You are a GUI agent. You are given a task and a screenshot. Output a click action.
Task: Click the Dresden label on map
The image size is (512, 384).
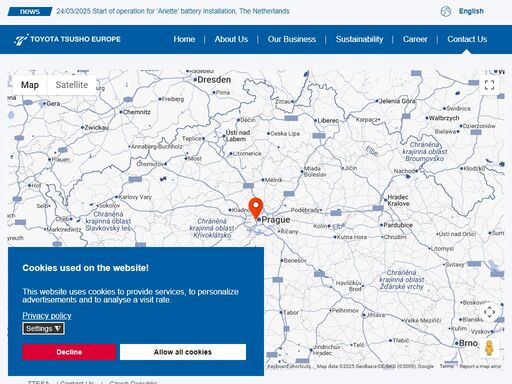(214, 80)
